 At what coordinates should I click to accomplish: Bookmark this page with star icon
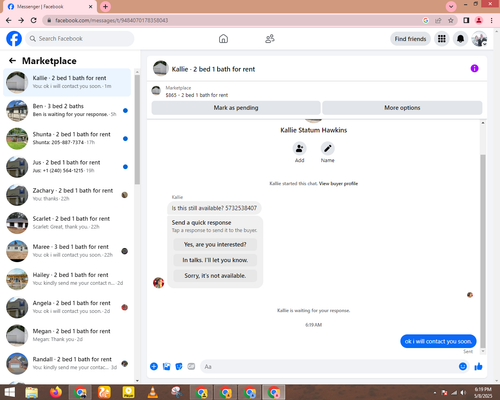click(451, 20)
